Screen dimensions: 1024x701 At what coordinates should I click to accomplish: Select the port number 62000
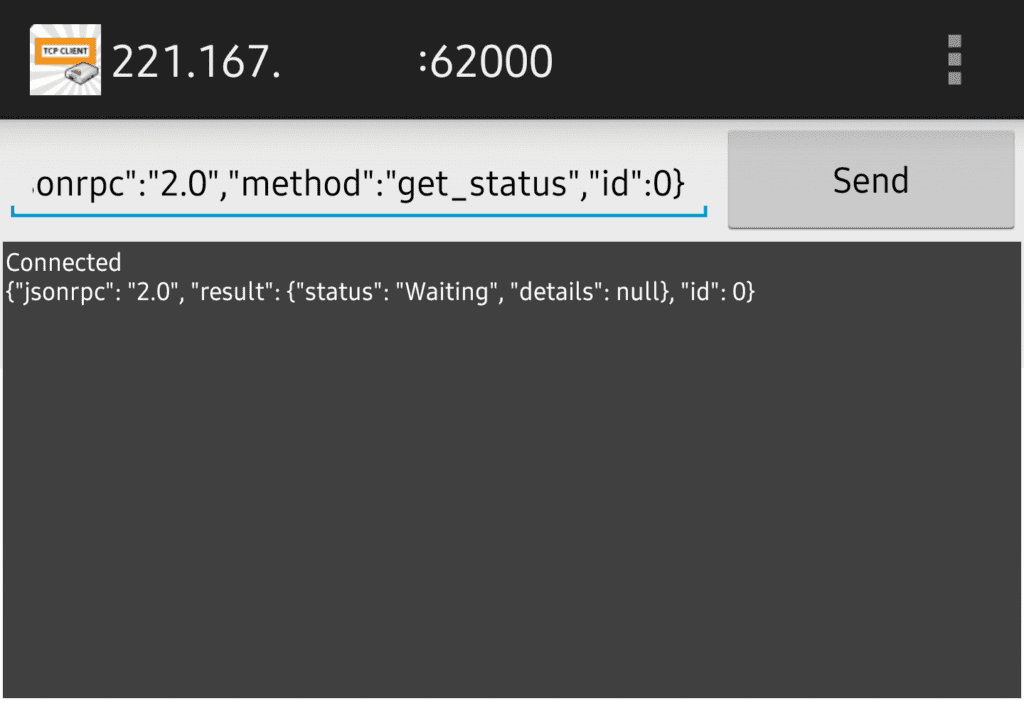coord(486,60)
